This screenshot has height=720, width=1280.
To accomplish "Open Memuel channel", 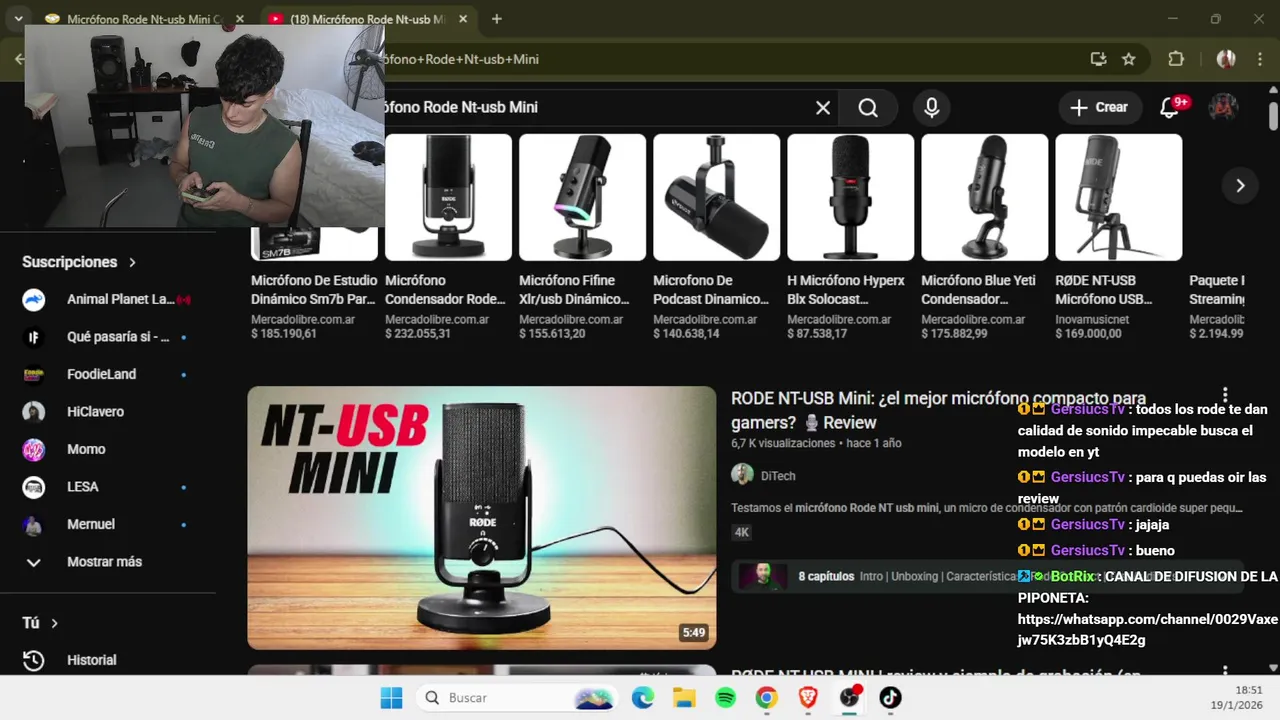I will coord(107,524).
